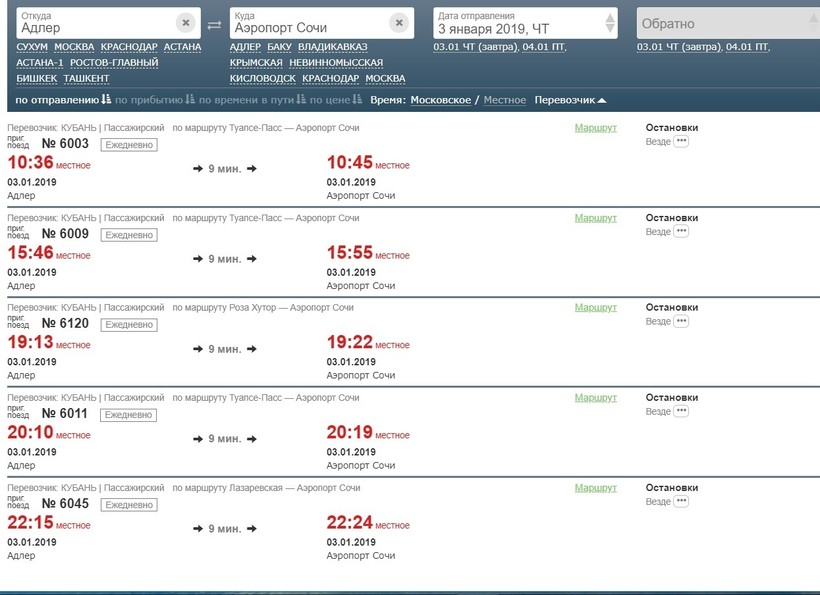820x595 pixels.
Task: Open Маршрут link for train № 6009
Action: pos(596,218)
